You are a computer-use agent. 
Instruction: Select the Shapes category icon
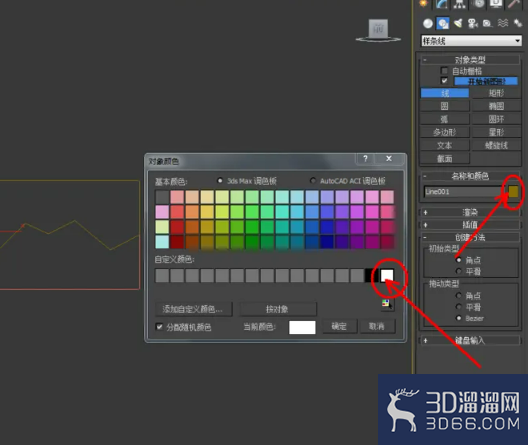pyautogui.click(x=443, y=23)
